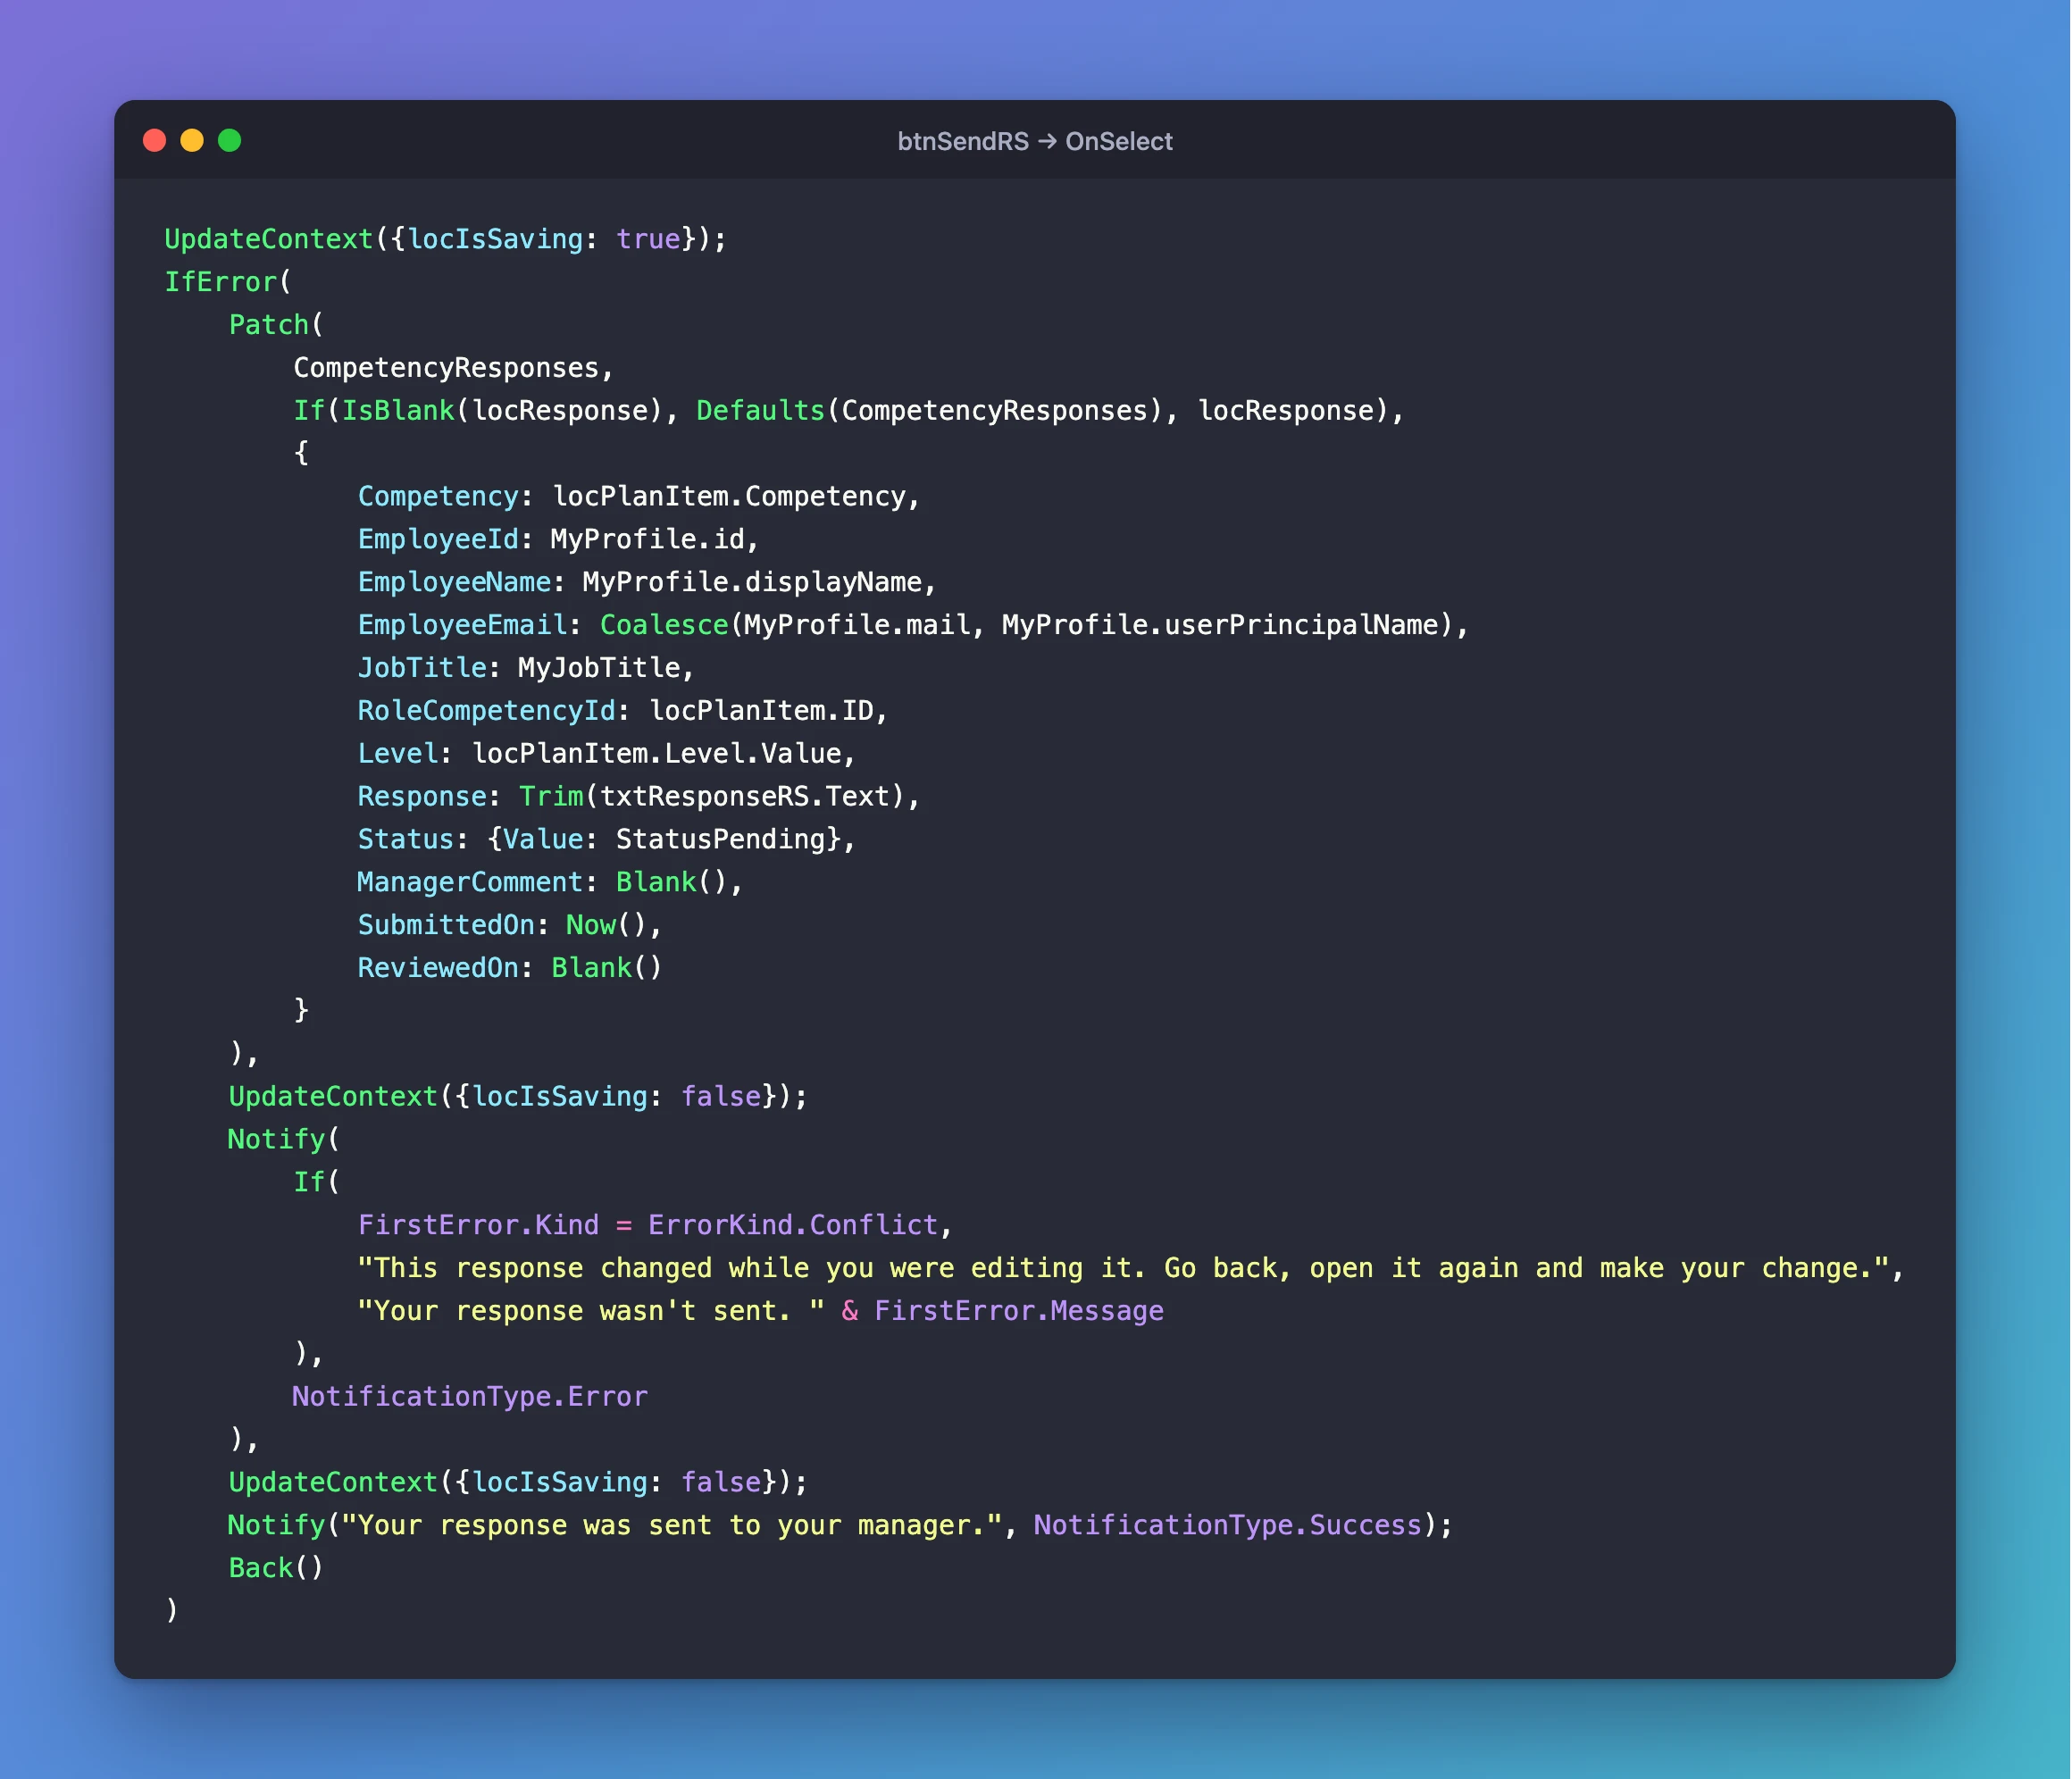Click locPlanItem.Level.Value text
Viewport: 2072px width, 1779px height.
656,754
